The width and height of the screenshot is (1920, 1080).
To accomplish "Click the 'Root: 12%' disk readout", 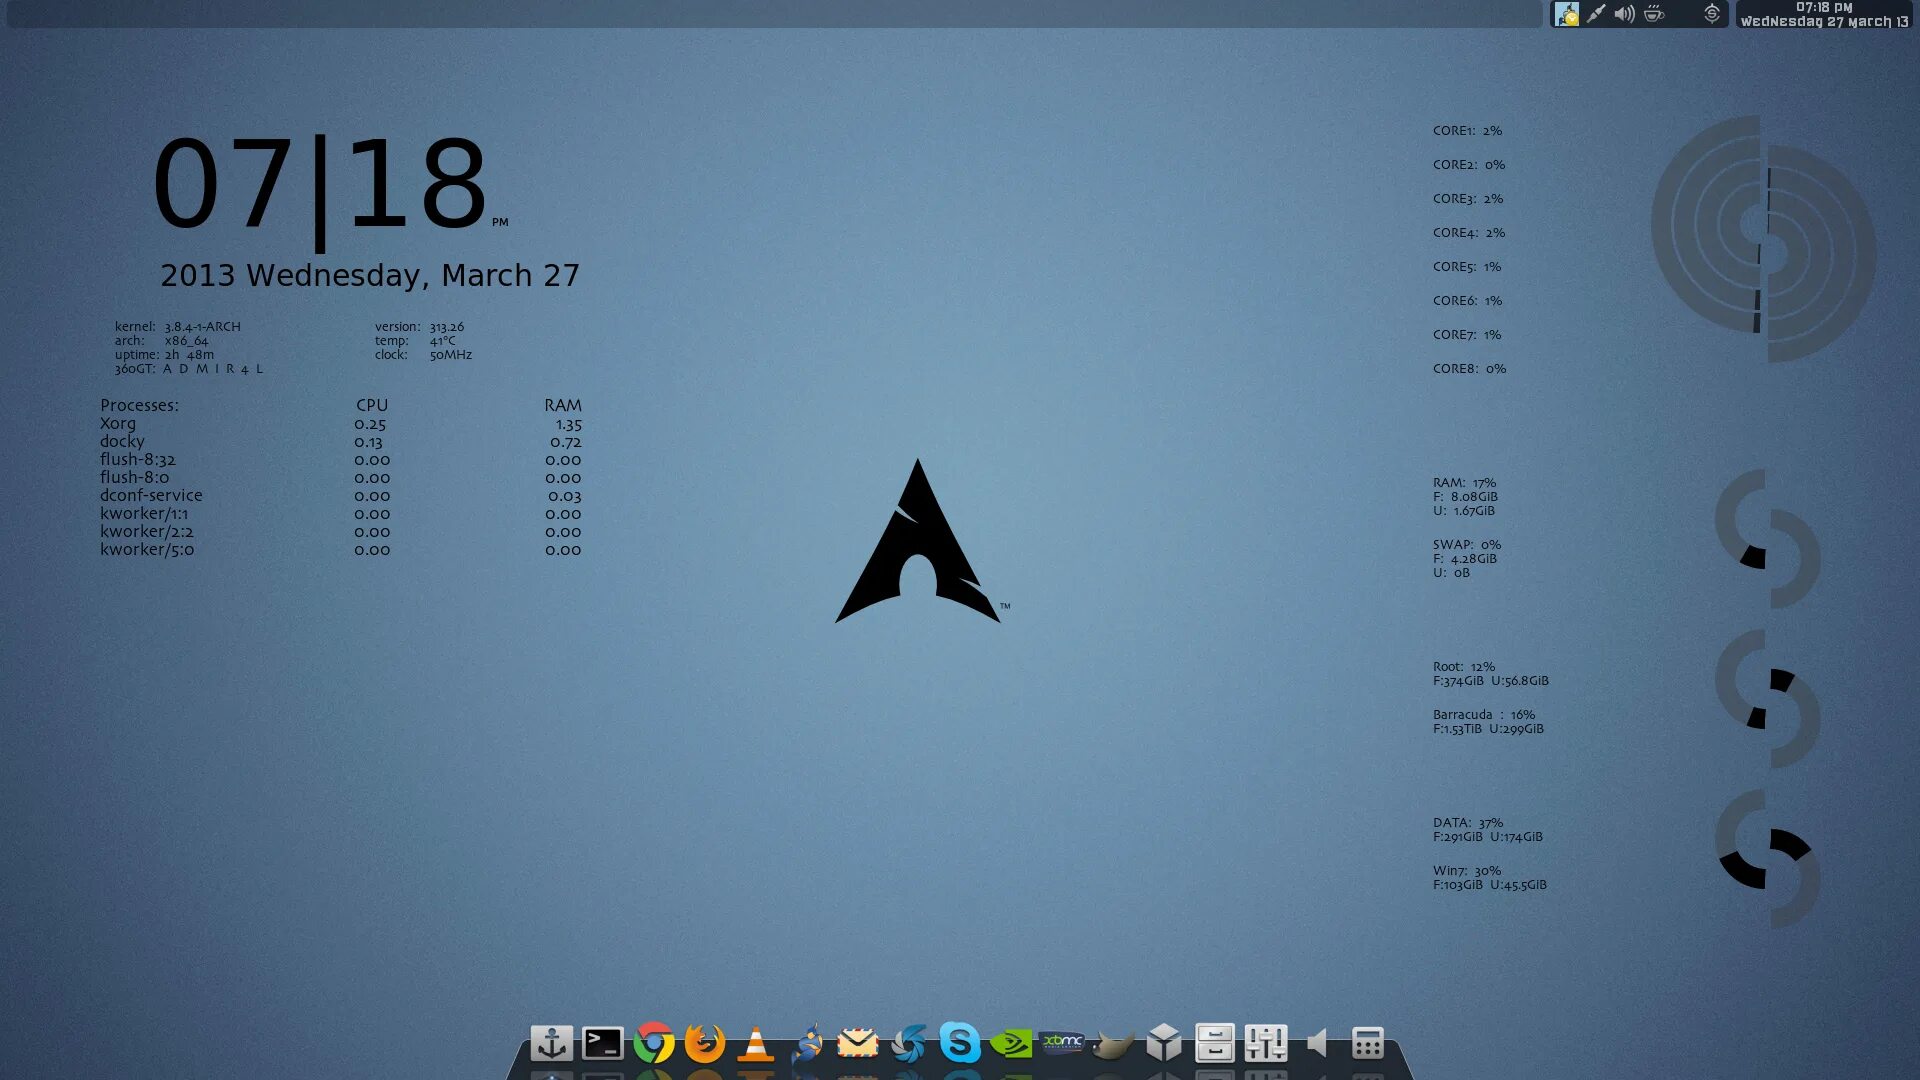I will (1463, 666).
